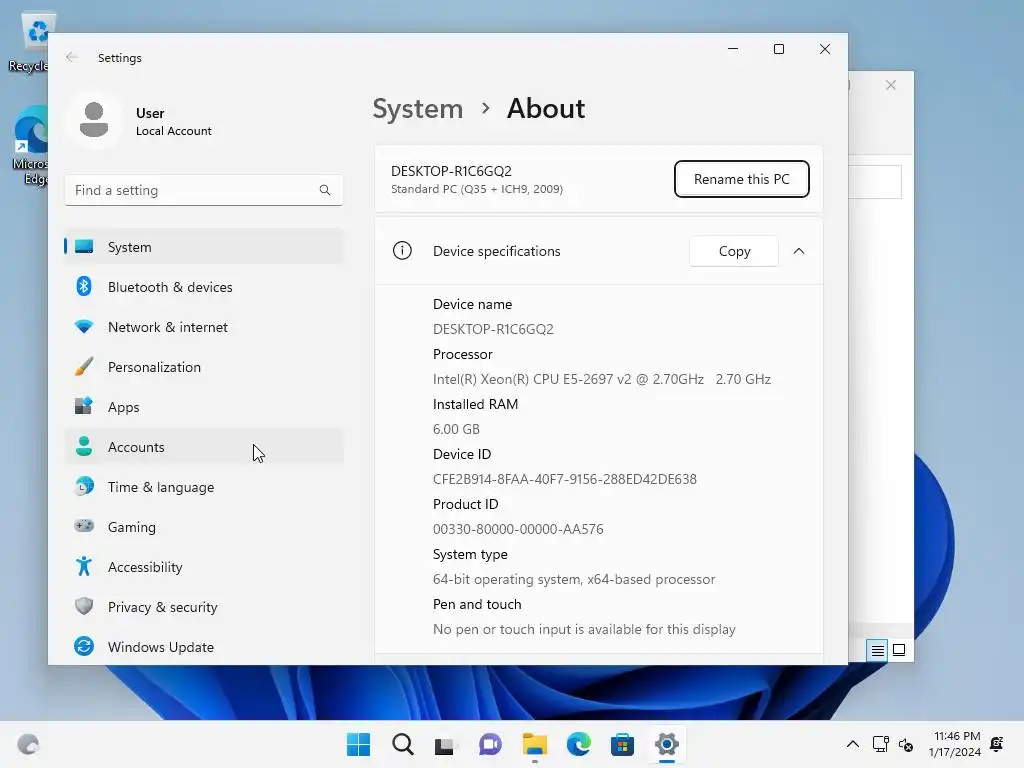Collapse the Device specifications section
The width and height of the screenshot is (1024, 768).
click(x=799, y=251)
